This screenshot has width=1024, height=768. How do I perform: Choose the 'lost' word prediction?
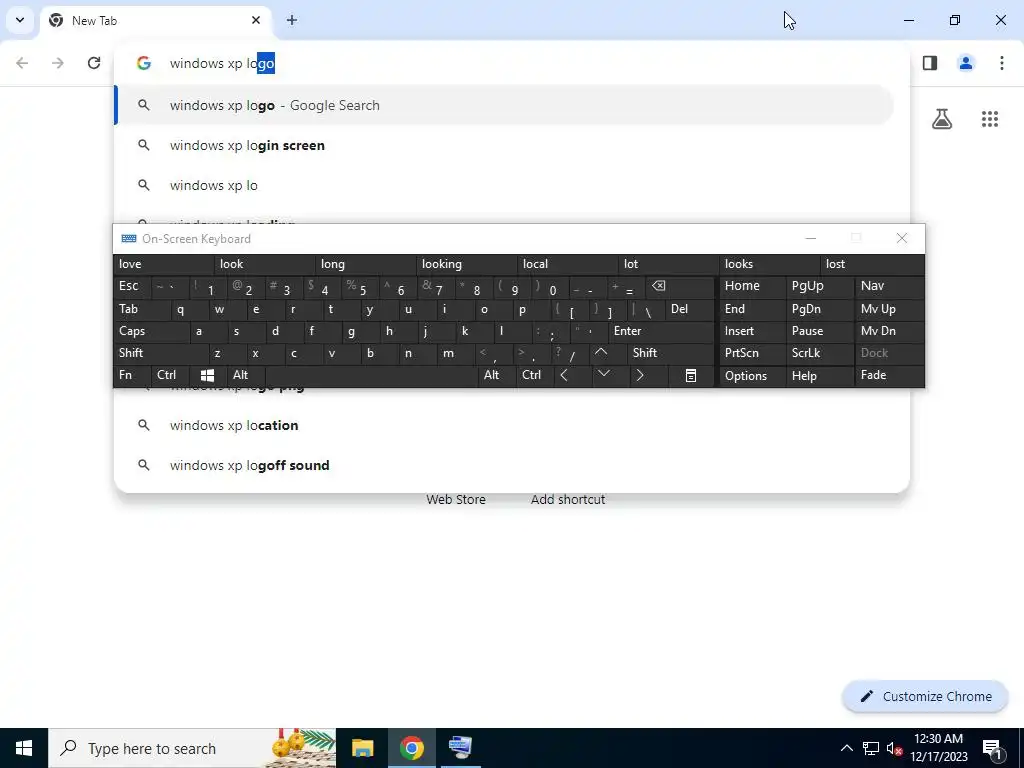(872, 264)
